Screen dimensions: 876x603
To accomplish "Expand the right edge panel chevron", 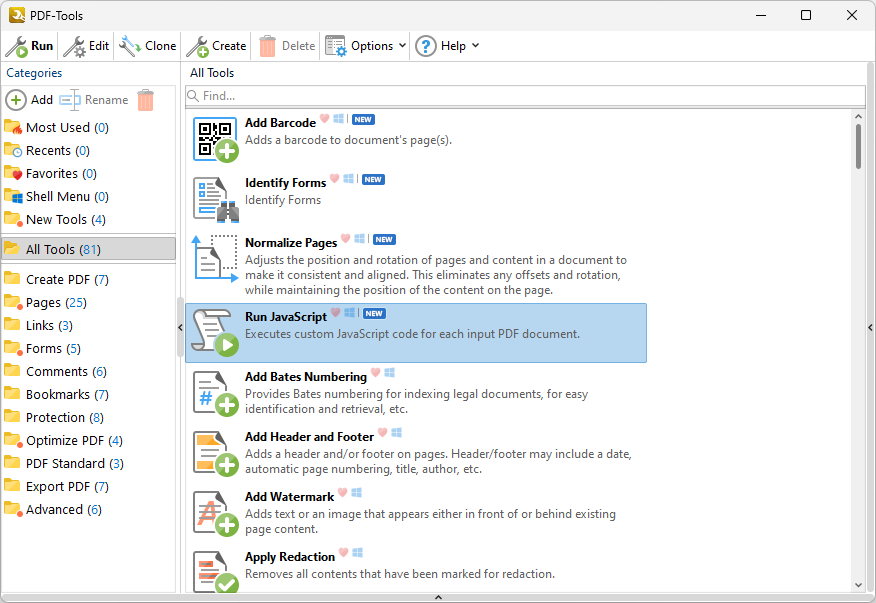I will coord(869,326).
